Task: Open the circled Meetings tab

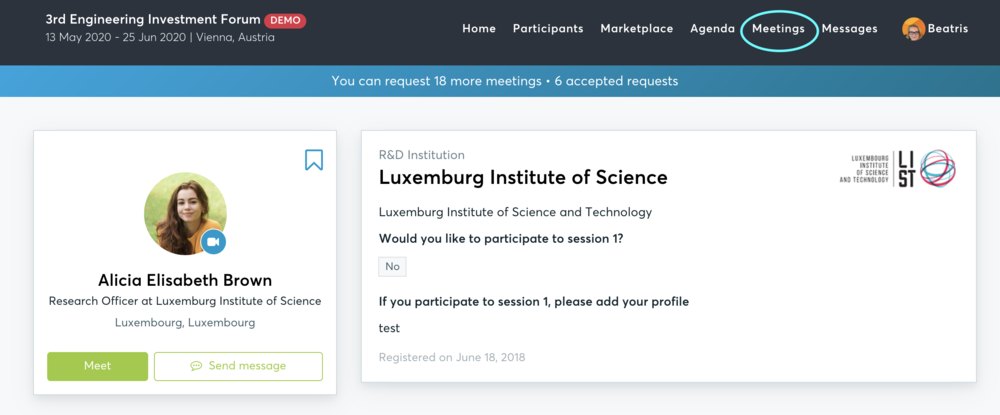Action: [778, 29]
